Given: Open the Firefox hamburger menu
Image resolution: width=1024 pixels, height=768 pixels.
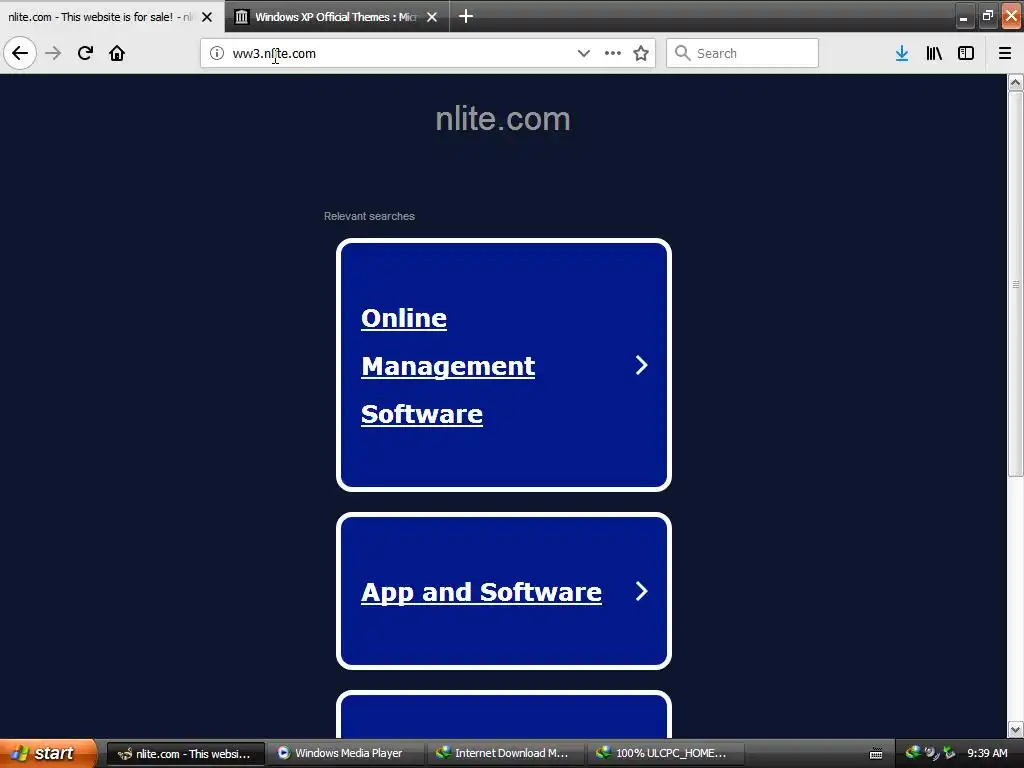Looking at the screenshot, I should 1005,53.
